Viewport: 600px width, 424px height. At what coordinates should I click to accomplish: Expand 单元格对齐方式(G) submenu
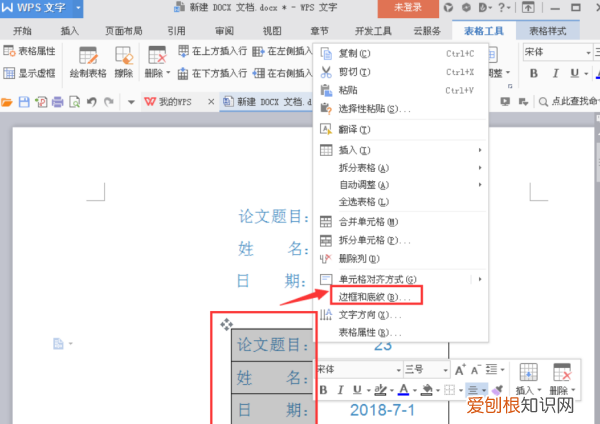click(401, 279)
